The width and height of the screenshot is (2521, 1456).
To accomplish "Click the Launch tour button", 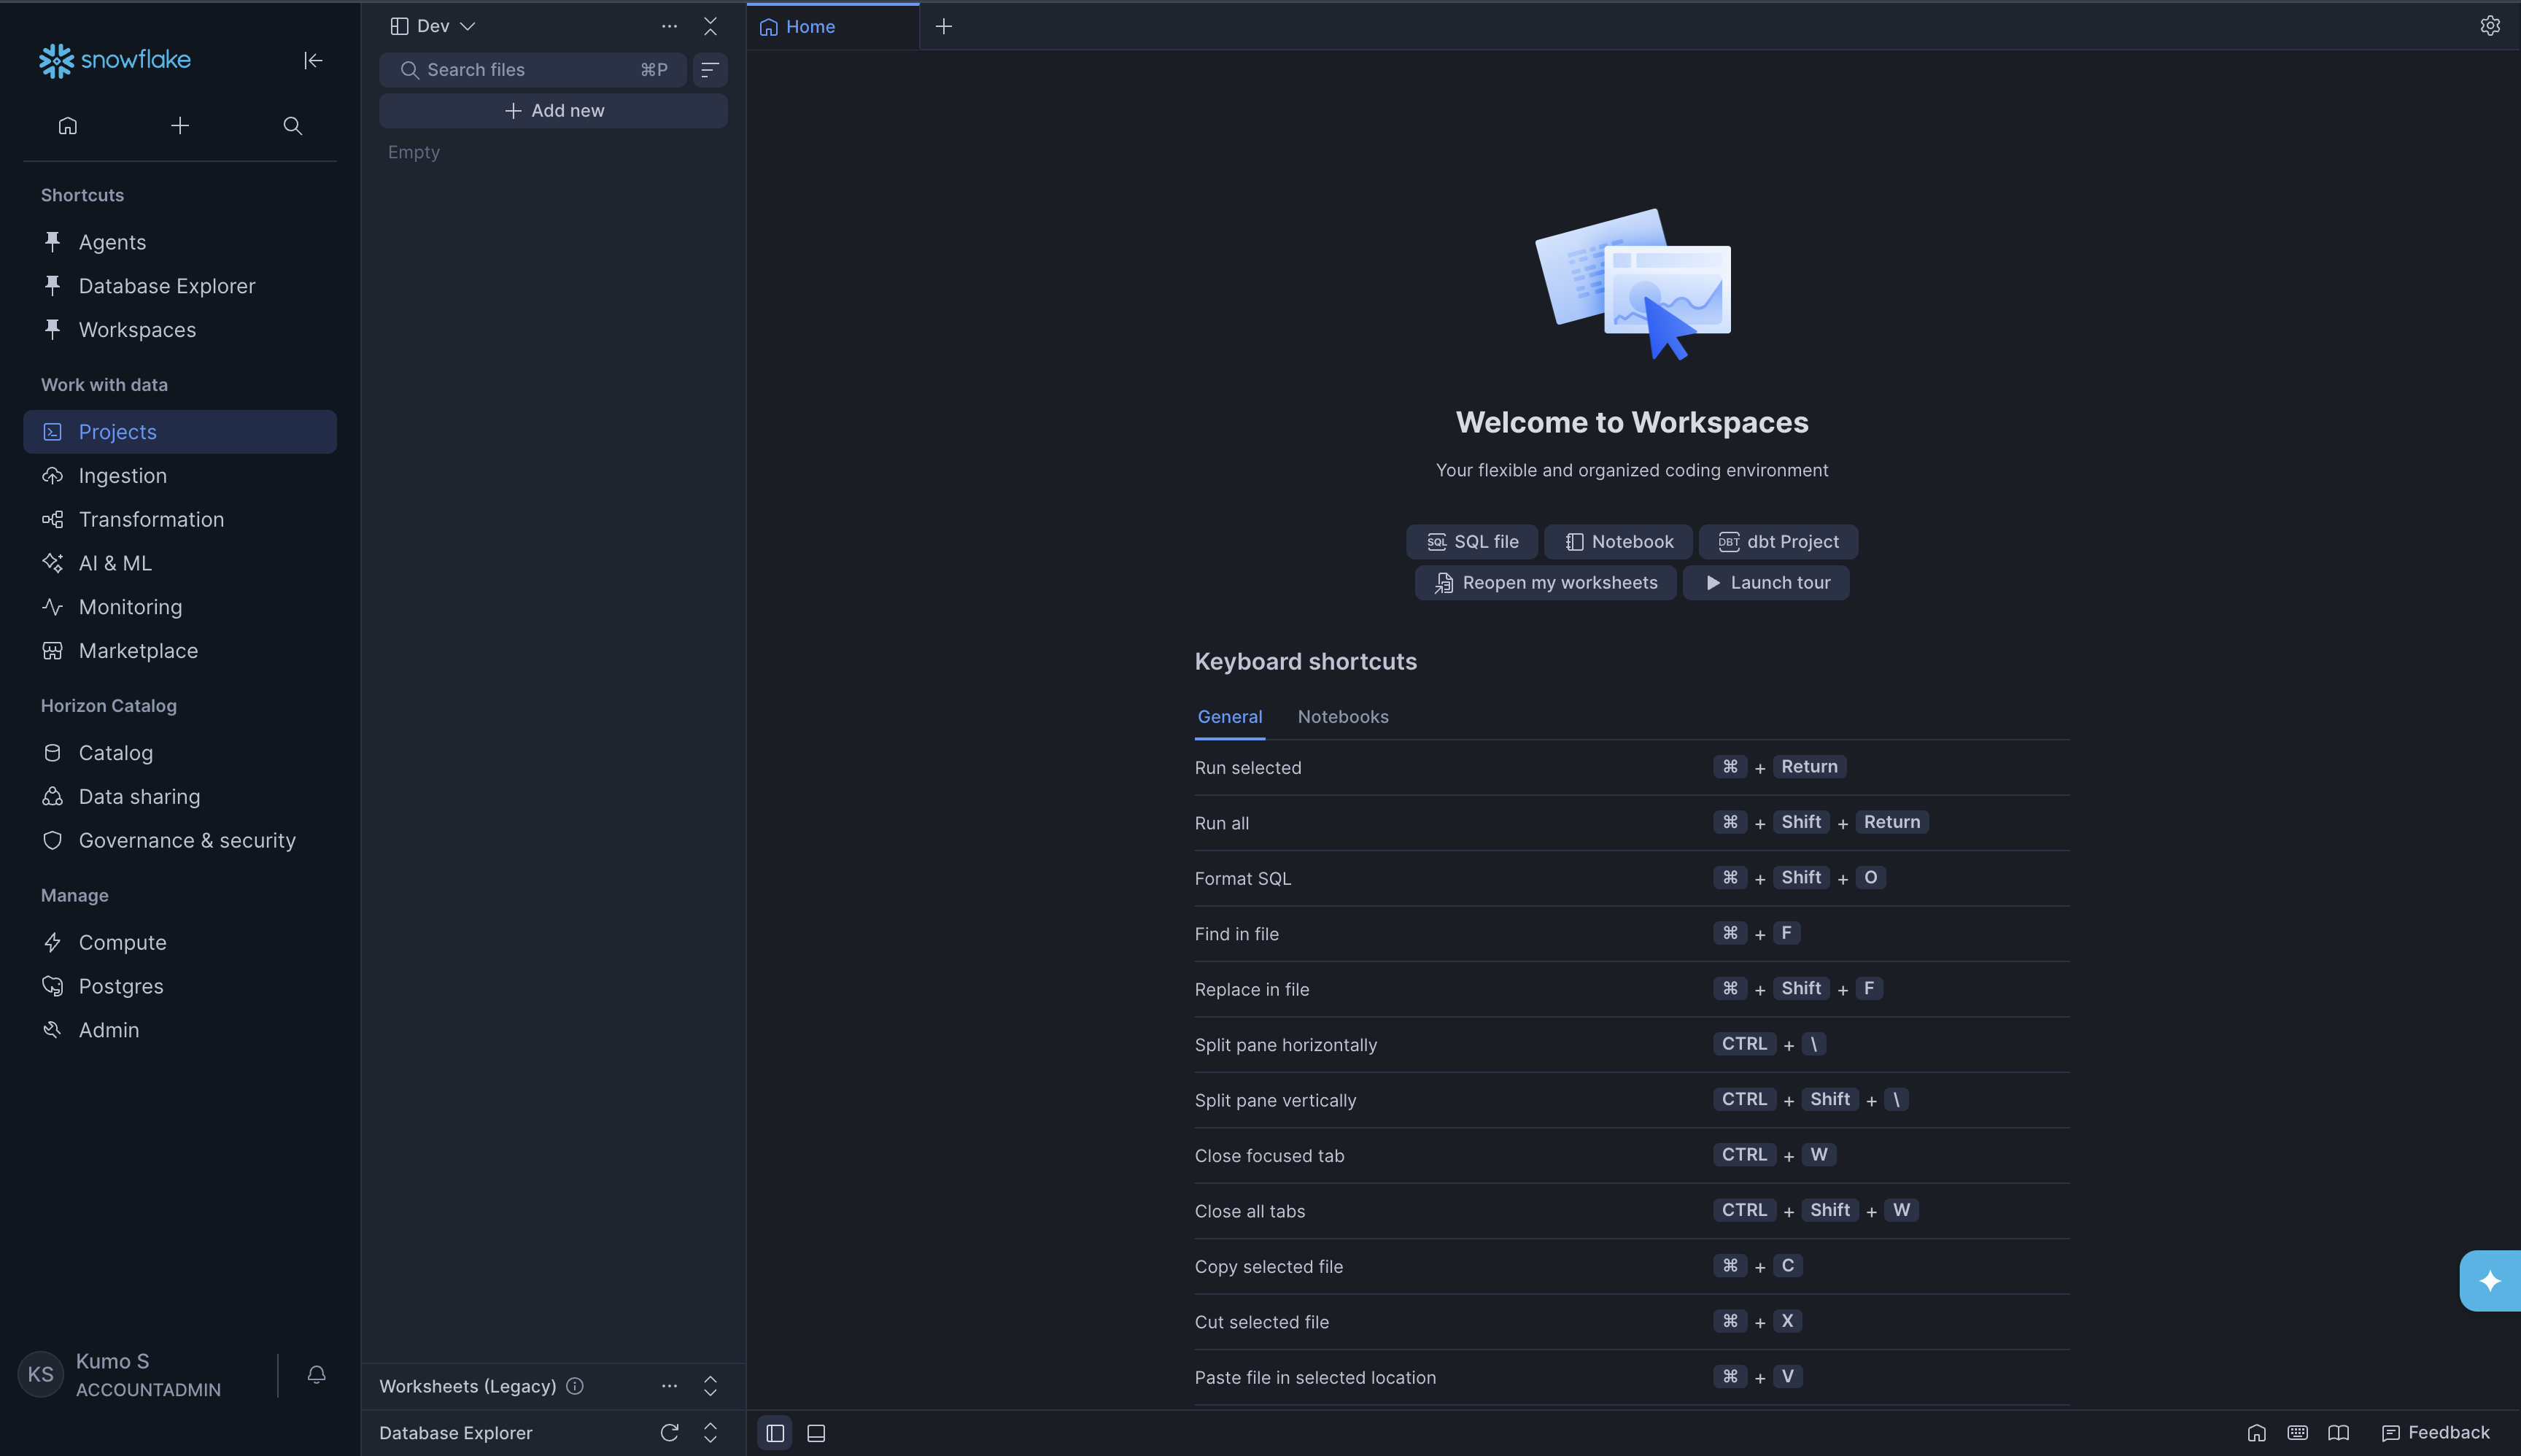I will tap(1766, 583).
